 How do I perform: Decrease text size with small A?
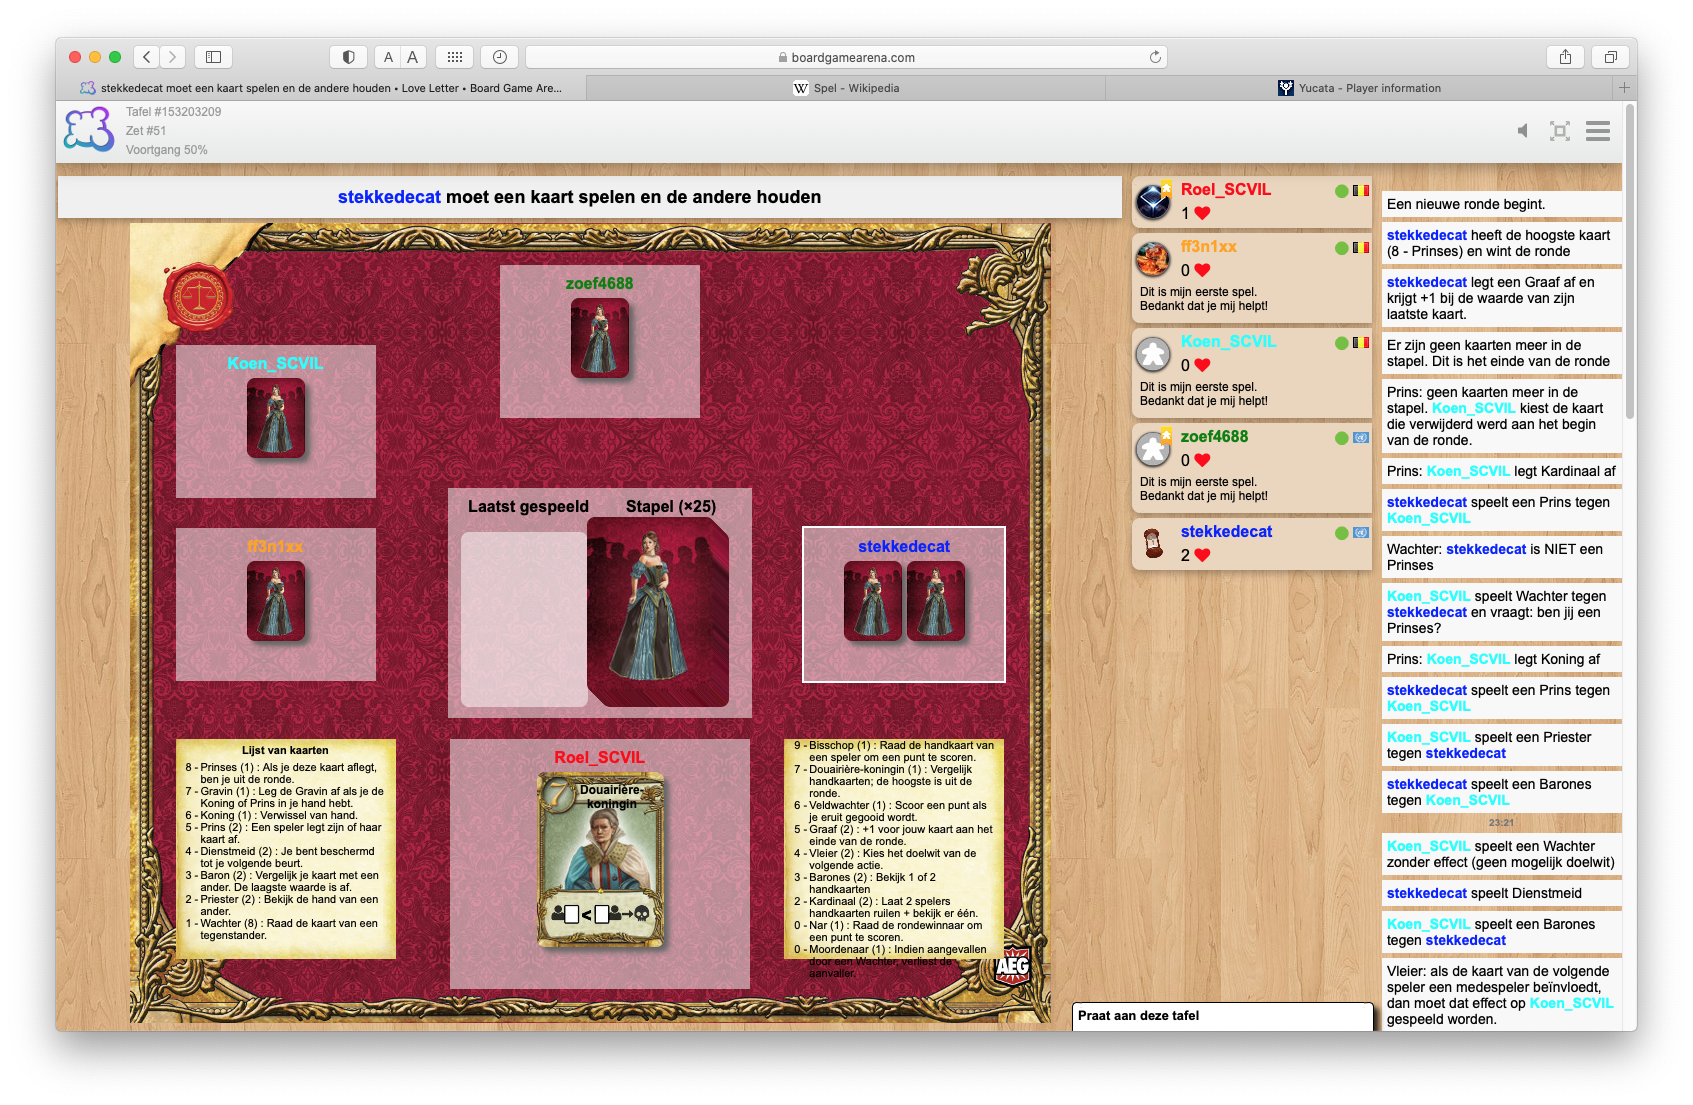pyautogui.click(x=389, y=57)
